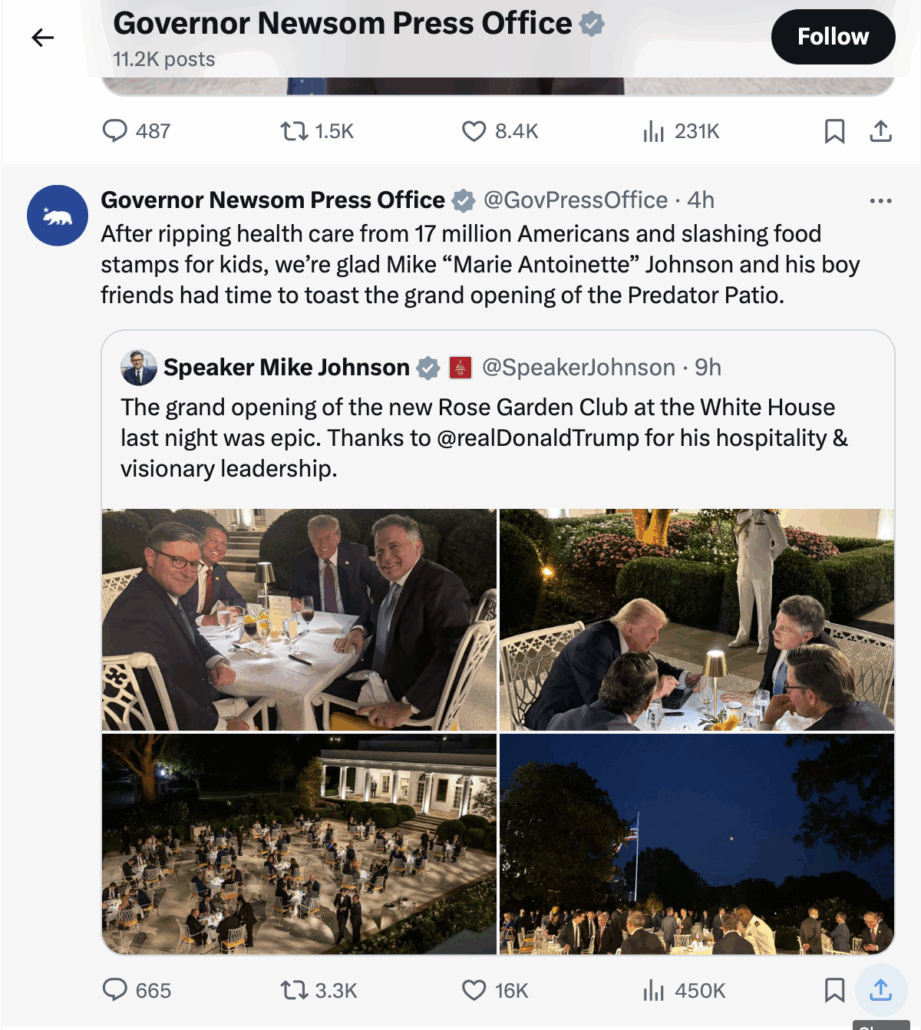Bookmark the top post
Image resolution: width=921 pixels, height=1030 pixels.
coord(834,131)
